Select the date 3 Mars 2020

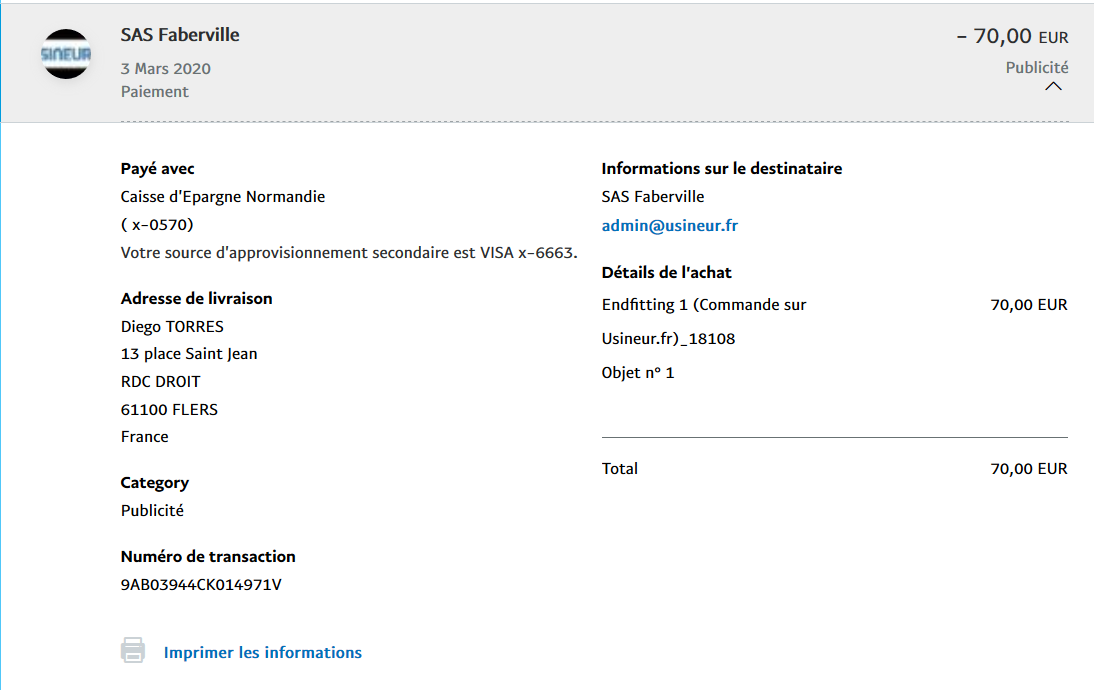coord(165,68)
